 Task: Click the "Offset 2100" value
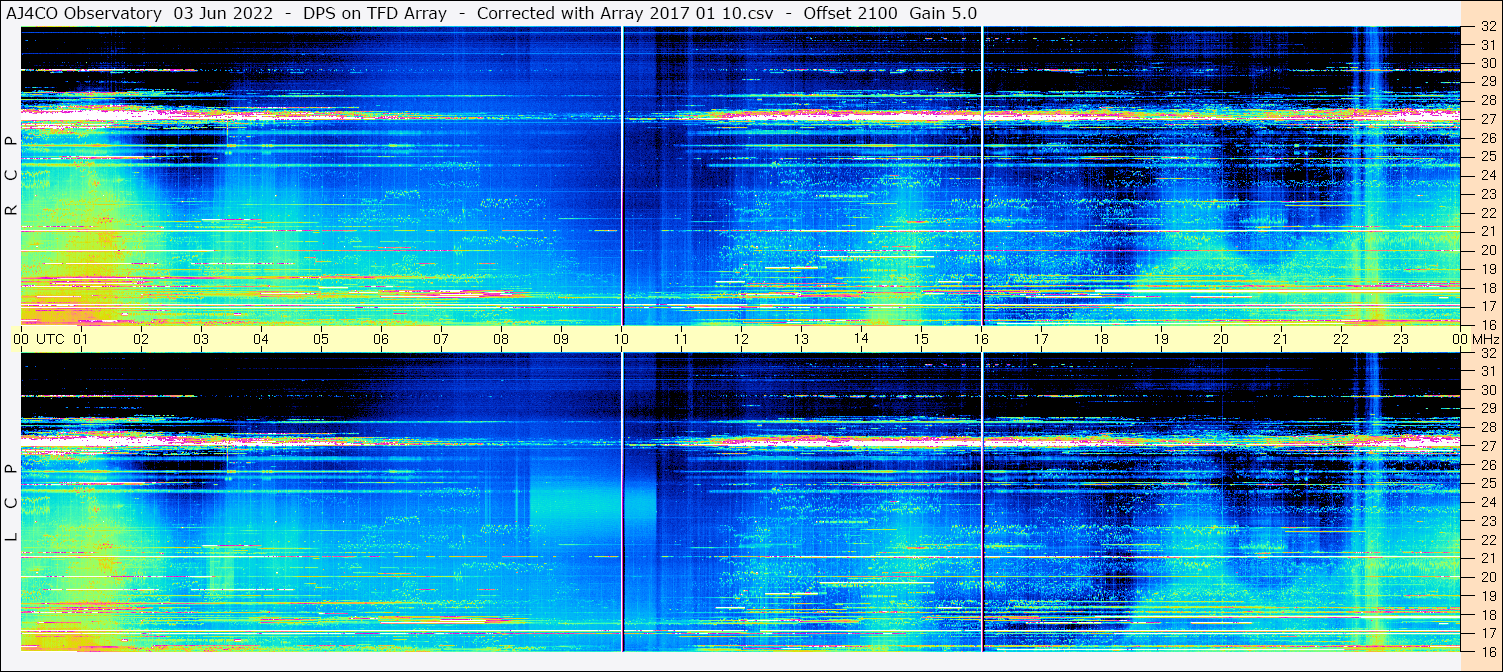coord(850,13)
